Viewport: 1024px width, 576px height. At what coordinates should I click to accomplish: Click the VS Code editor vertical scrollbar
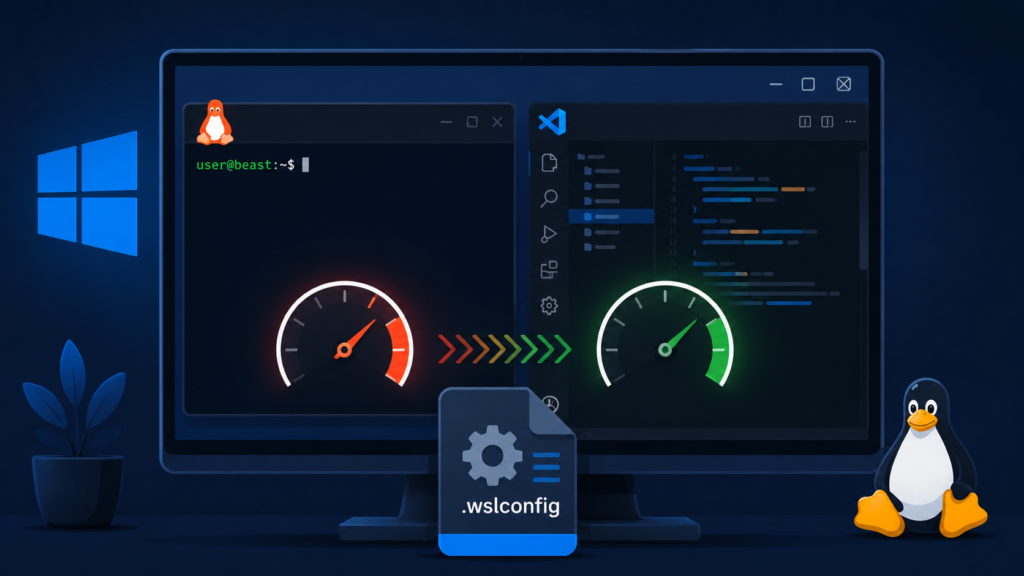click(x=864, y=209)
